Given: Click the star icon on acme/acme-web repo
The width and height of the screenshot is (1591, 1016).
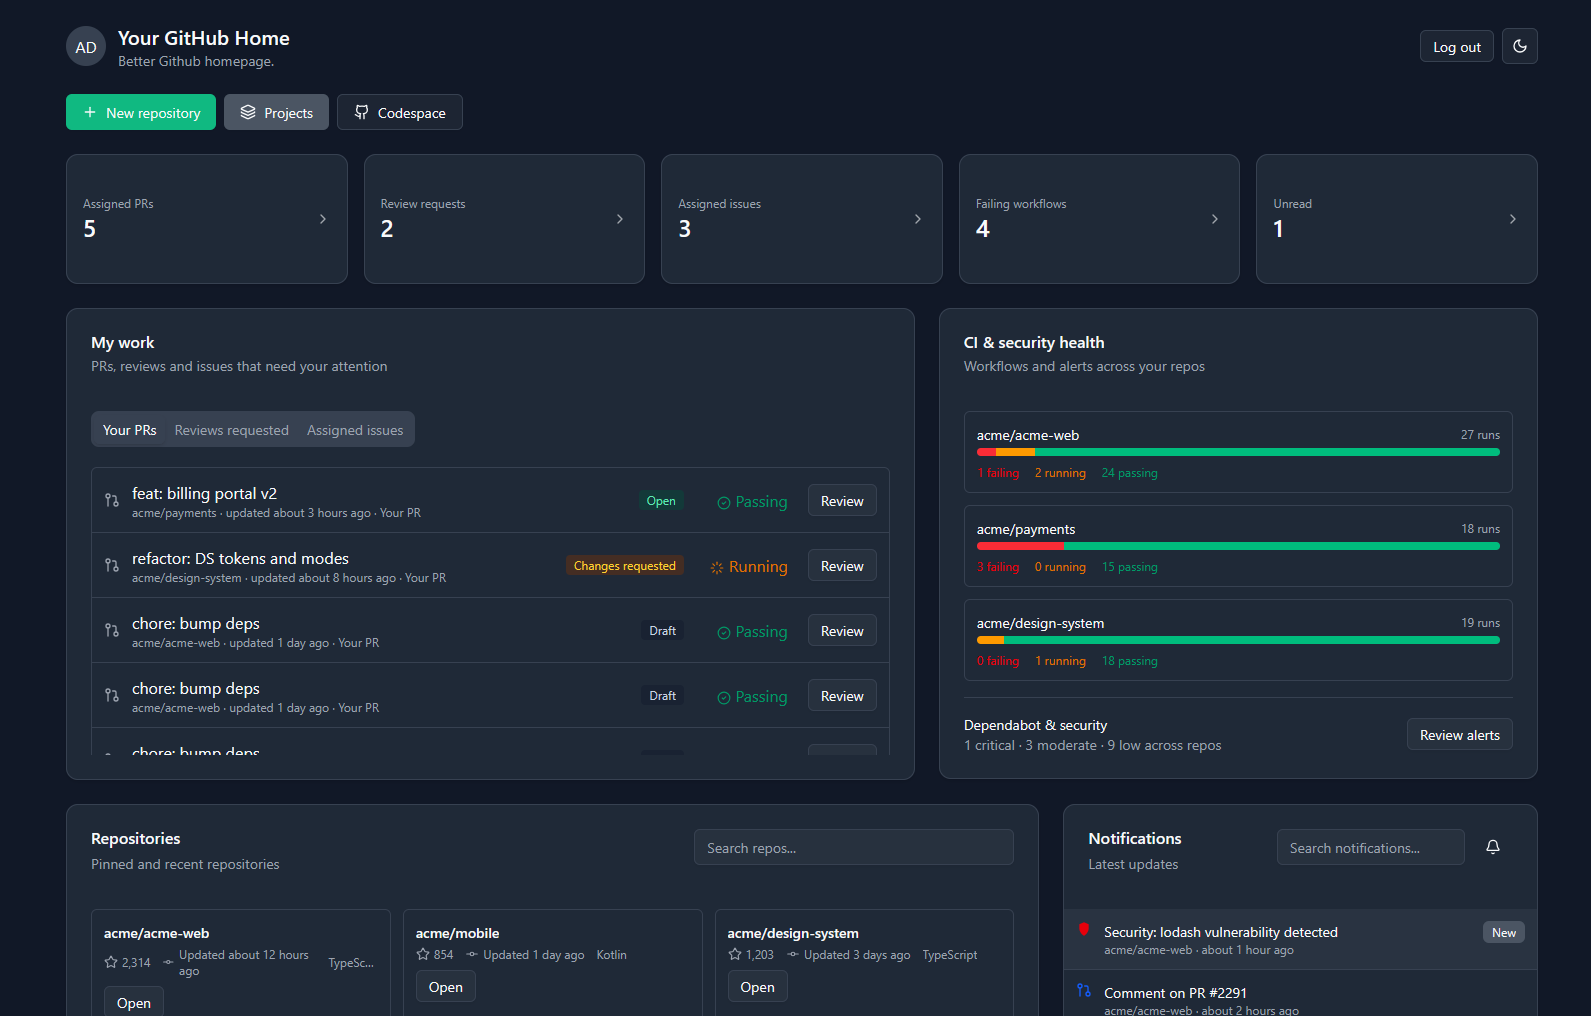Looking at the screenshot, I should tap(111, 962).
